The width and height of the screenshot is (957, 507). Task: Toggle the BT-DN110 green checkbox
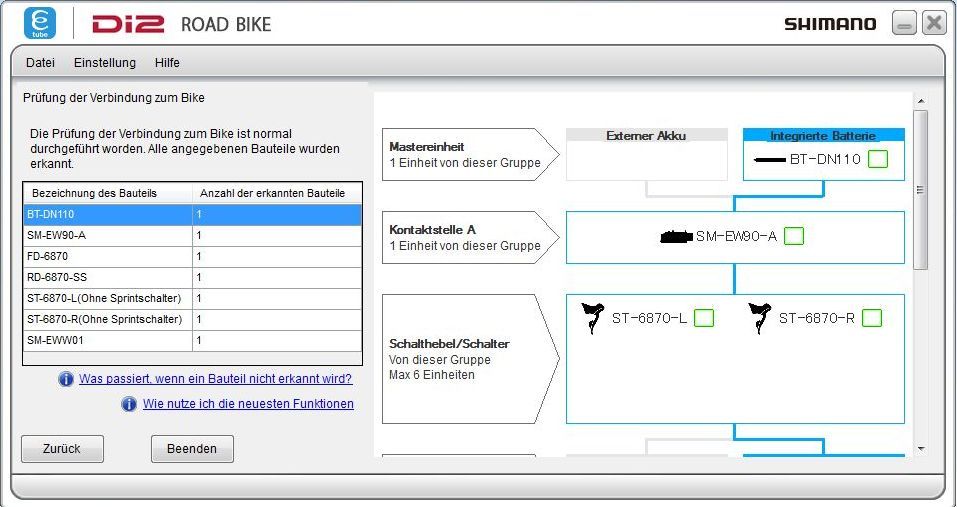pyautogui.click(x=878, y=159)
